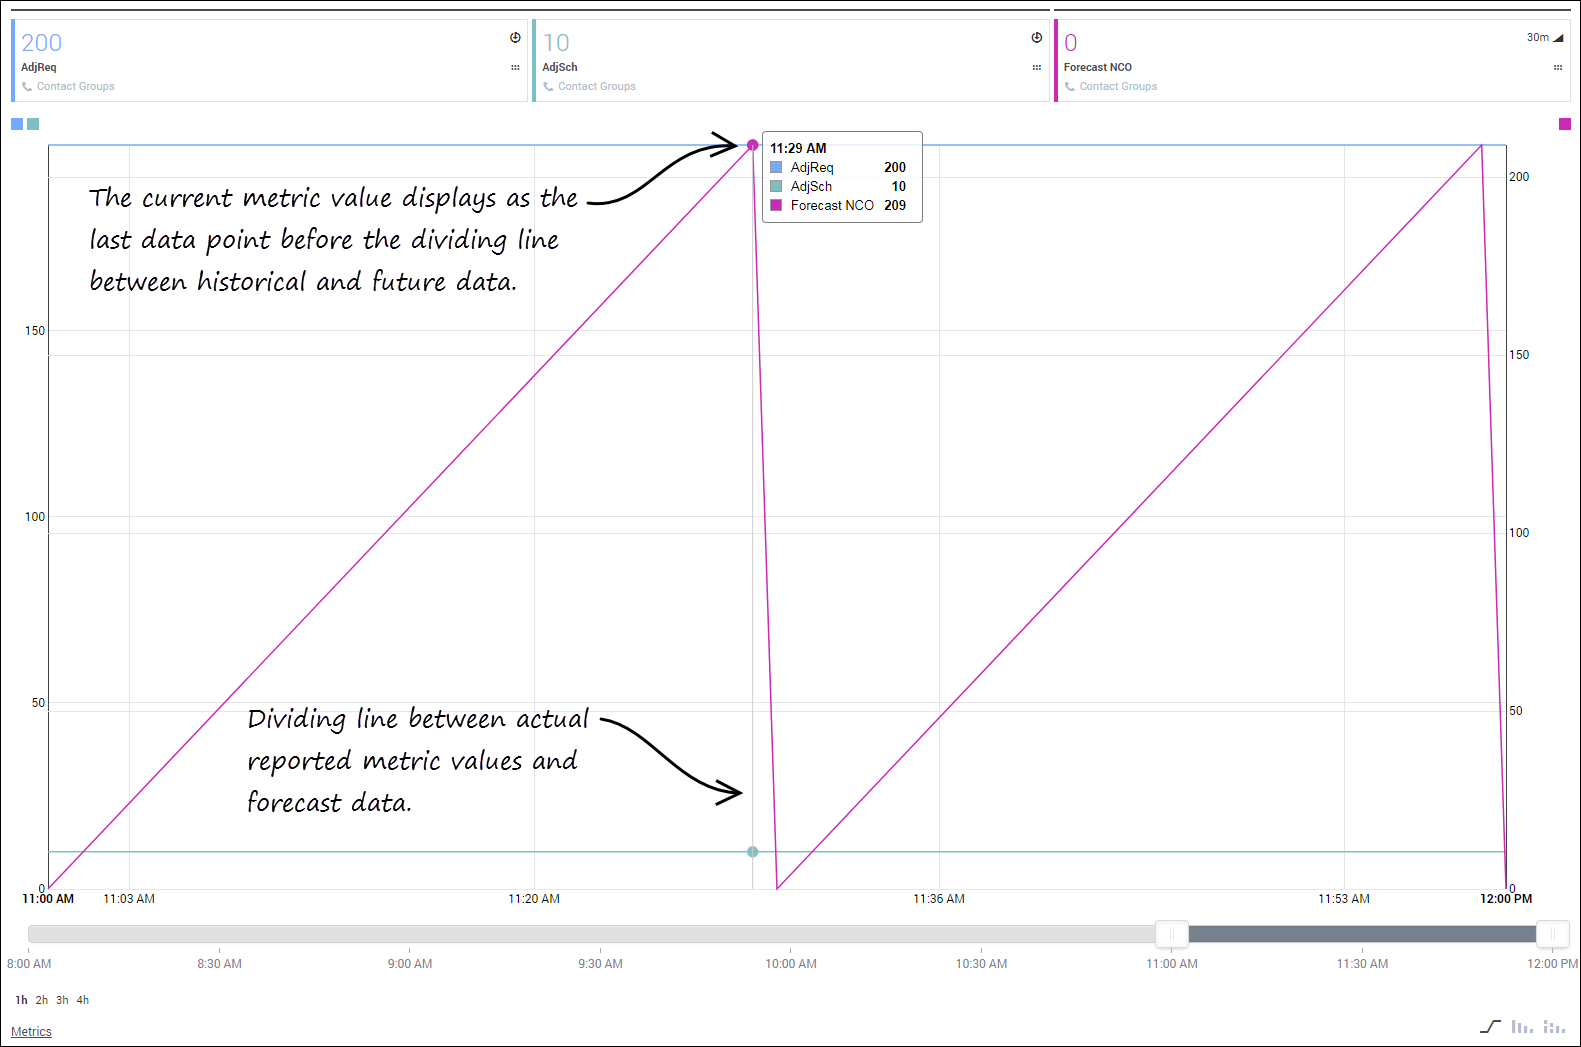Toggle the blue AdjReq legend square
The height and width of the screenshot is (1047, 1581).
pyautogui.click(x=17, y=124)
